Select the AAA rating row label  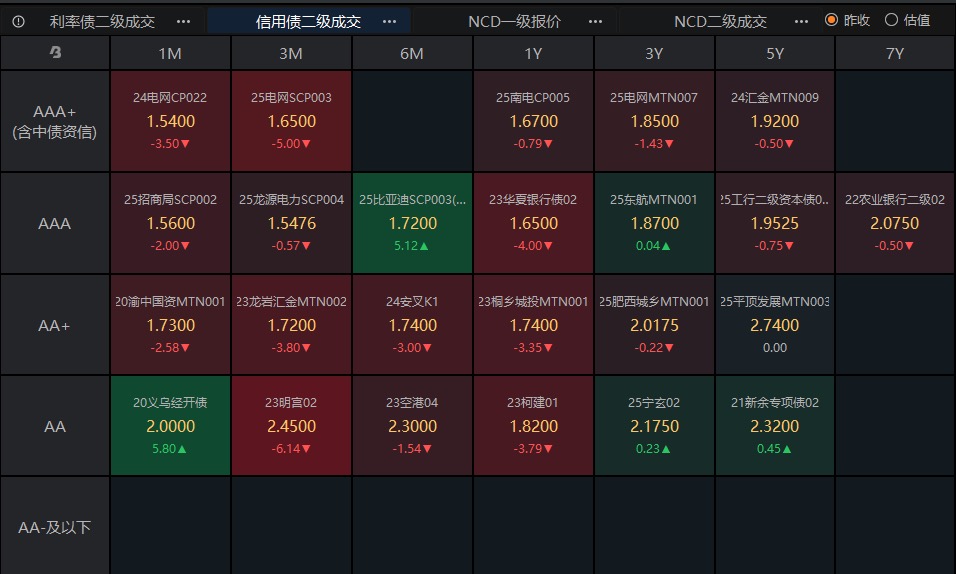click(55, 223)
